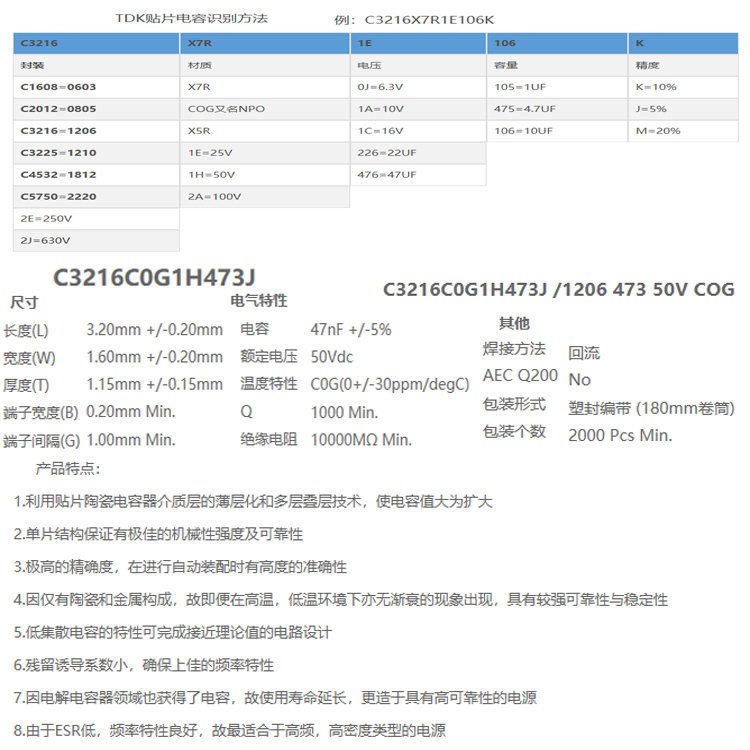Select the C5750=2220 cell
The width and height of the screenshot is (750, 750).
pyautogui.click(x=96, y=197)
